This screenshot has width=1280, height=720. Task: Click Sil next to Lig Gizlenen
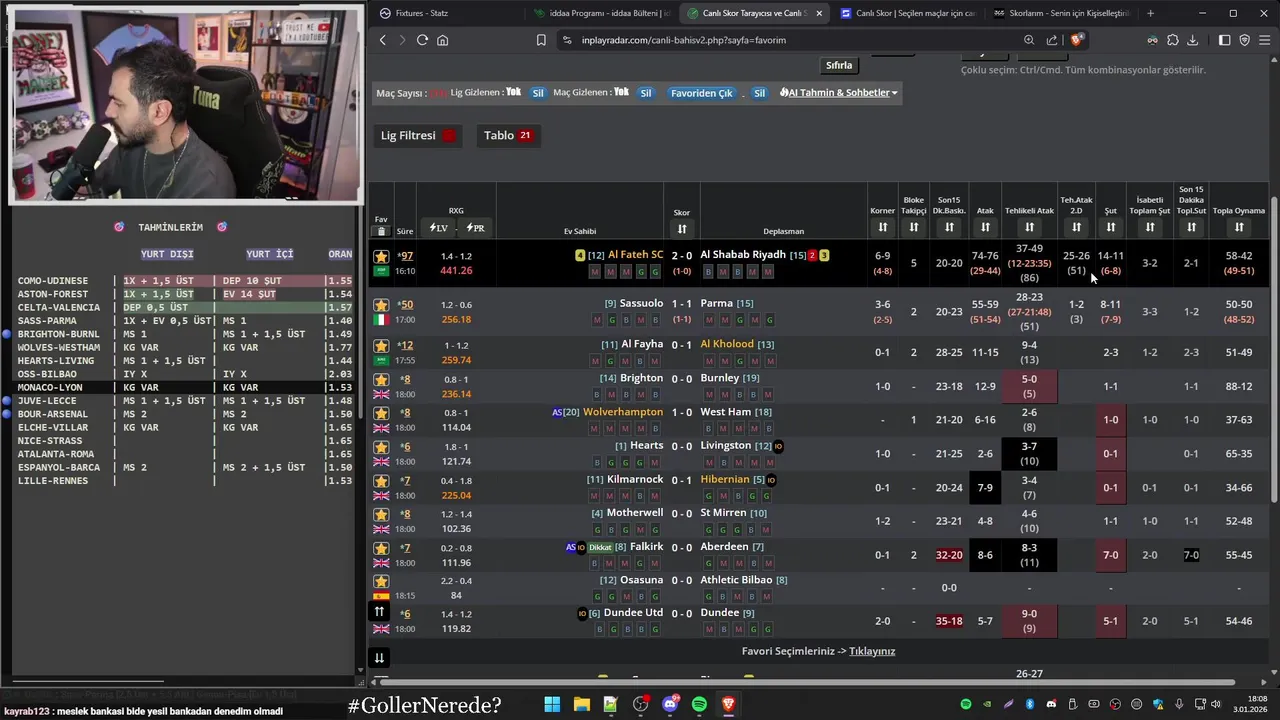[538, 93]
